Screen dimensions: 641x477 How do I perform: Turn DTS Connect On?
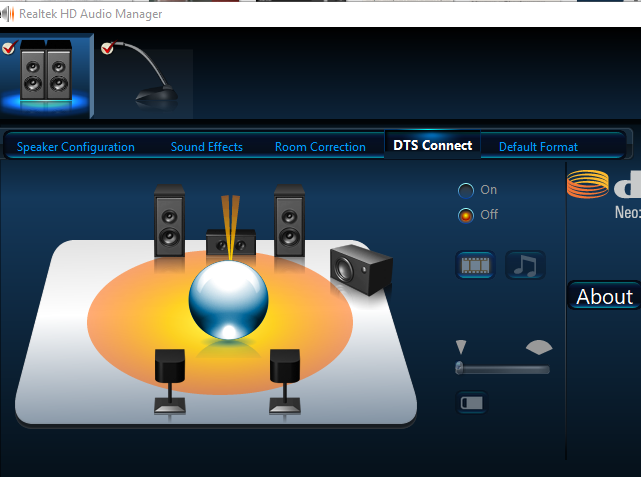click(x=466, y=190)
